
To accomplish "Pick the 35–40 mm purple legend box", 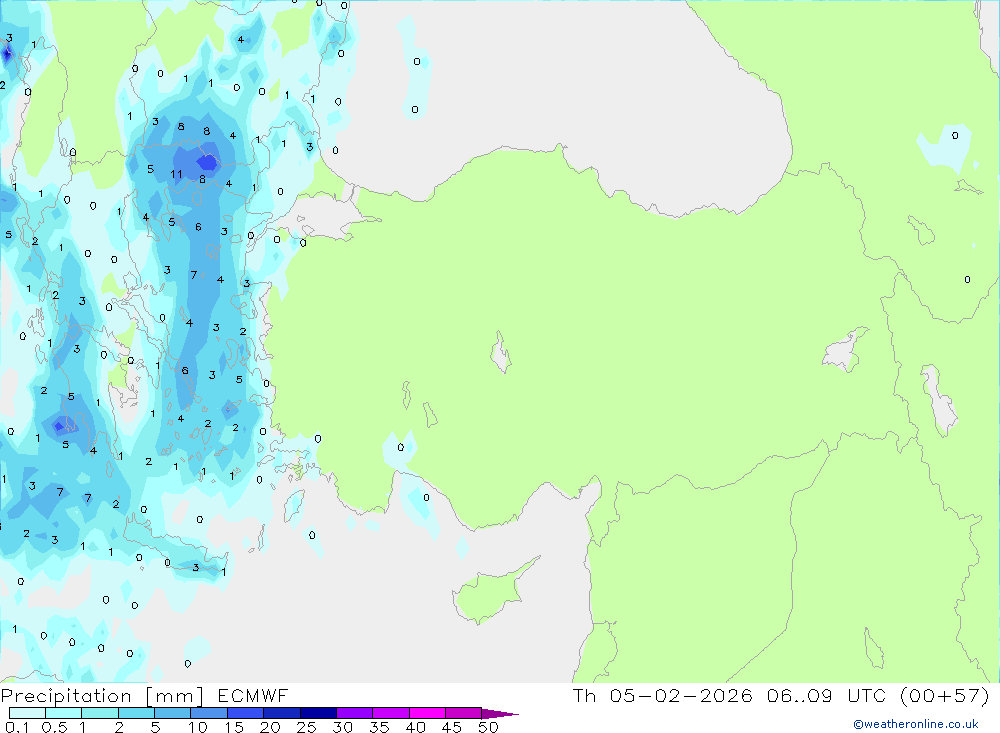I will point(390,713).
